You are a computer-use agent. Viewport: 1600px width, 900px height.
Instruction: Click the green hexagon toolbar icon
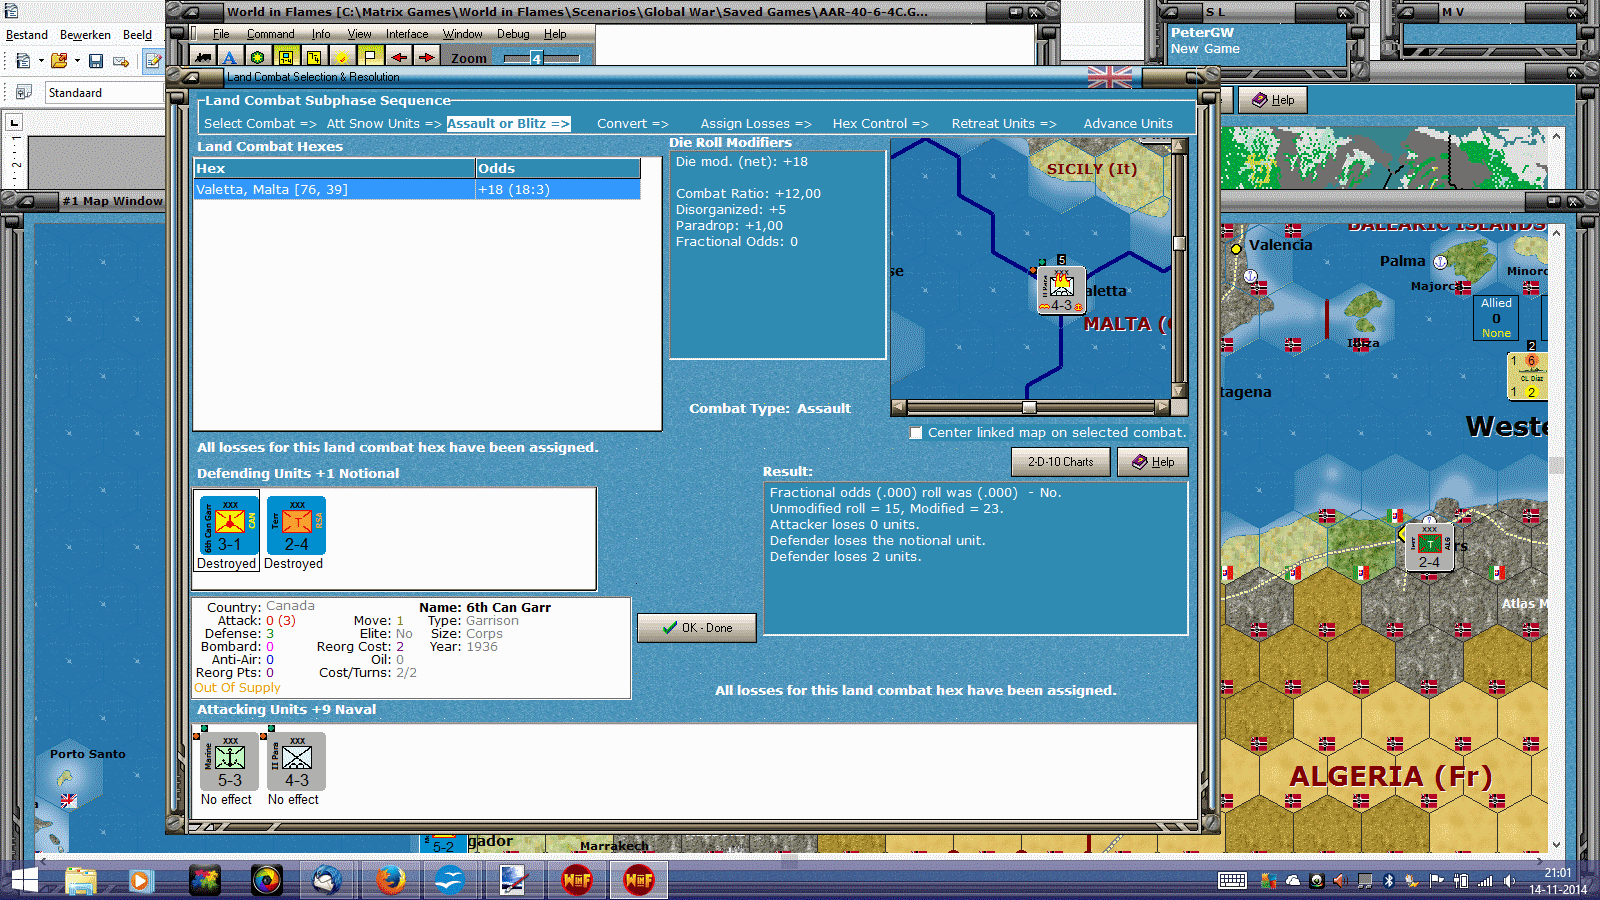pos(257,58)
